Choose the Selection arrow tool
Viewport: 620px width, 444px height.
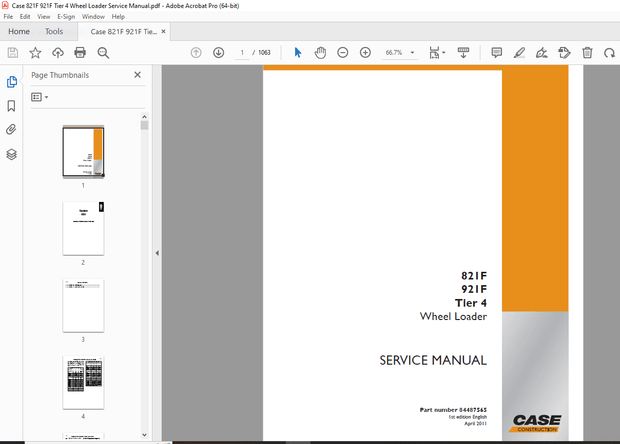(x=298, y=52)
